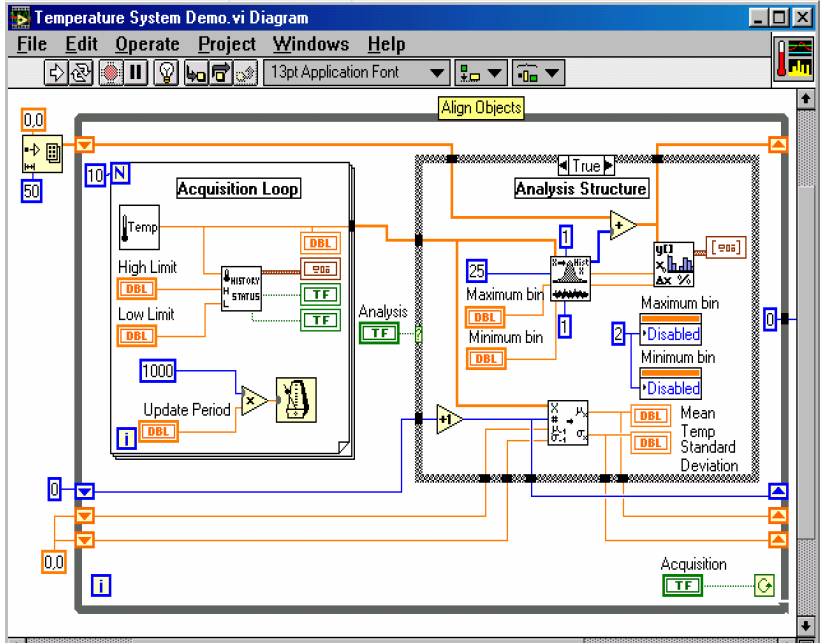Toggle the Highlight Execution light bulb

[x=167, y=72]
